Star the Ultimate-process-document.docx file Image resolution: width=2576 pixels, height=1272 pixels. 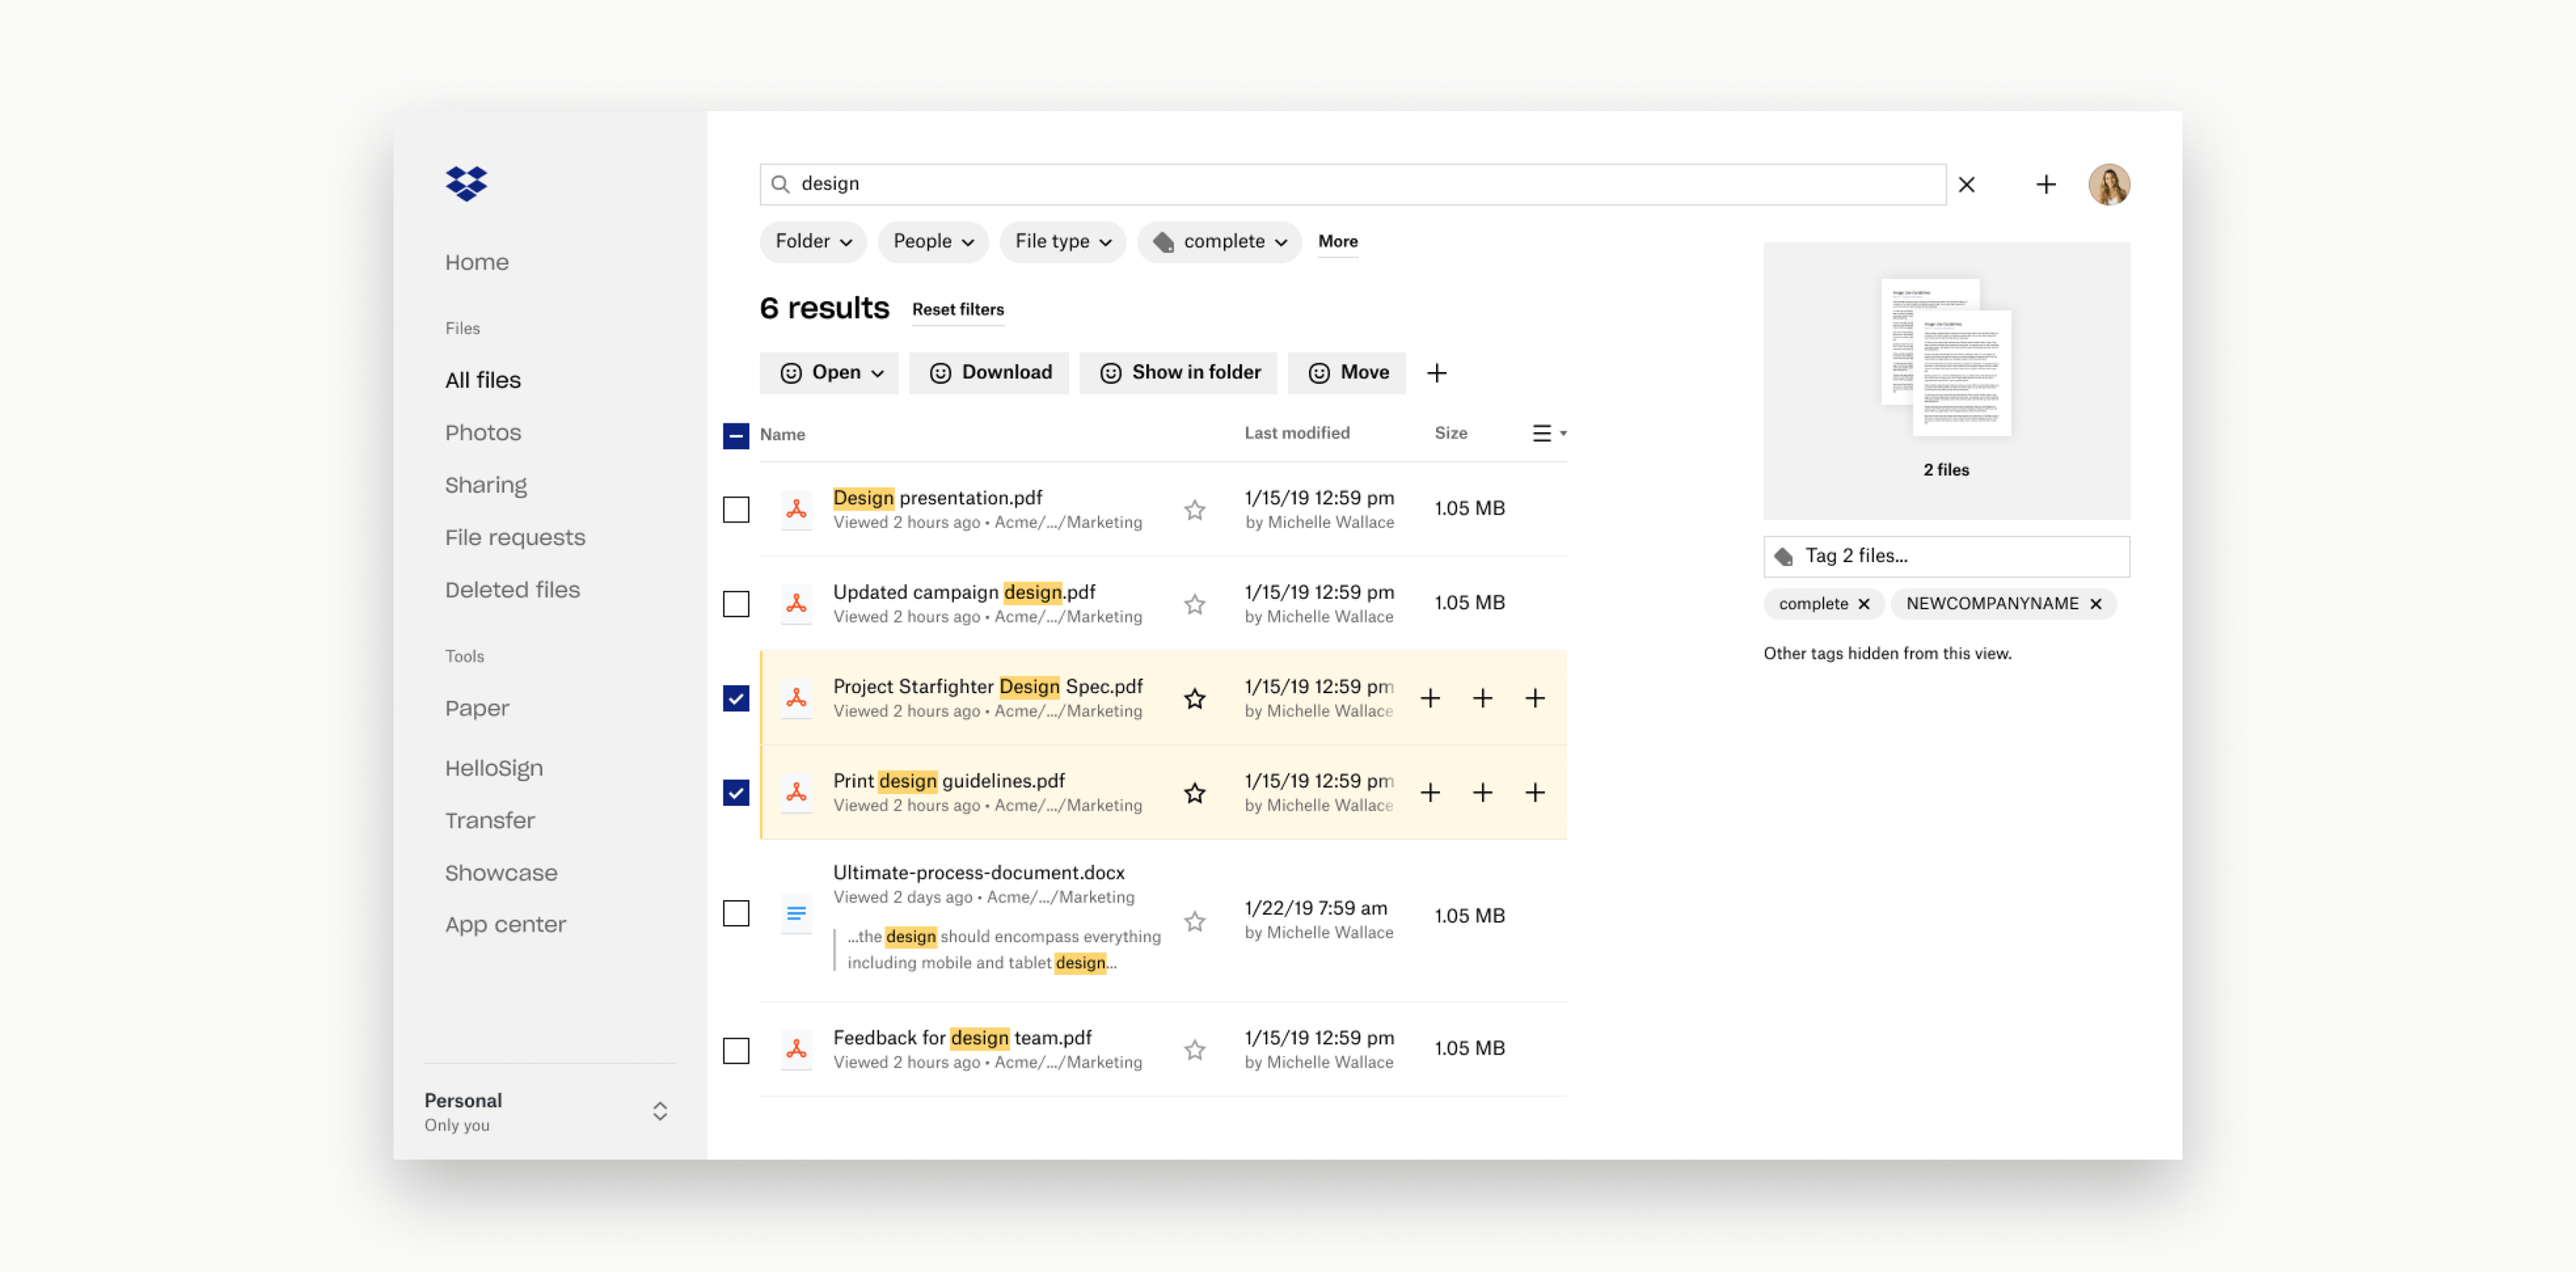click(x=1194, y=921)
